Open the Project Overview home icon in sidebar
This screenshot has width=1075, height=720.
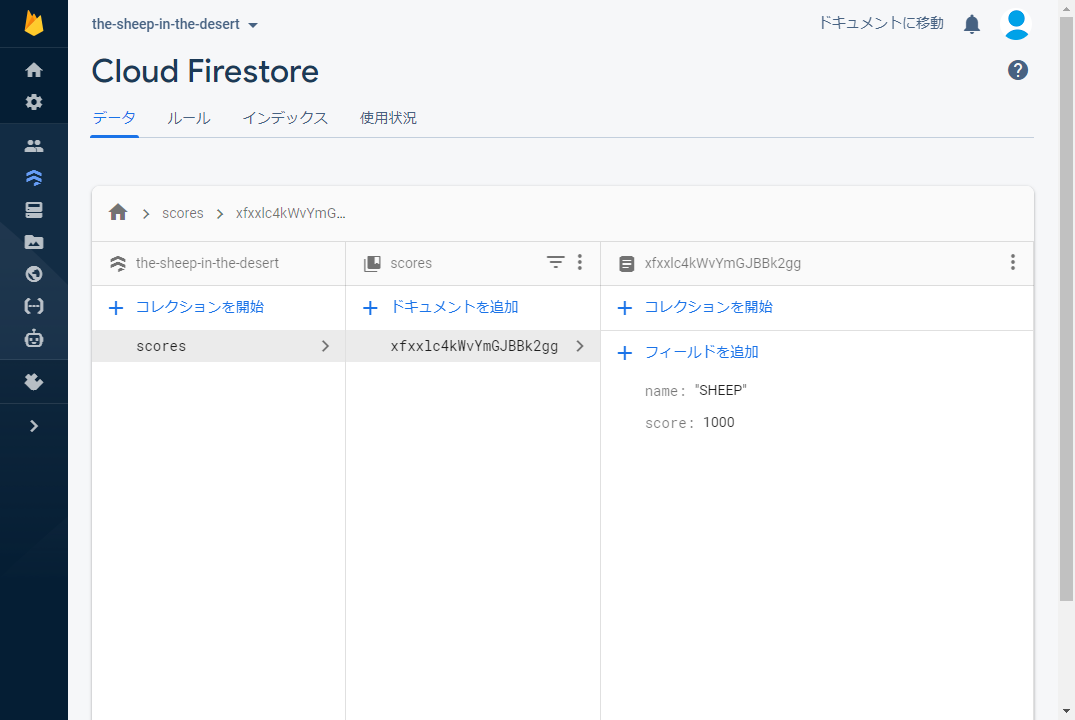(x=34, y=70)
